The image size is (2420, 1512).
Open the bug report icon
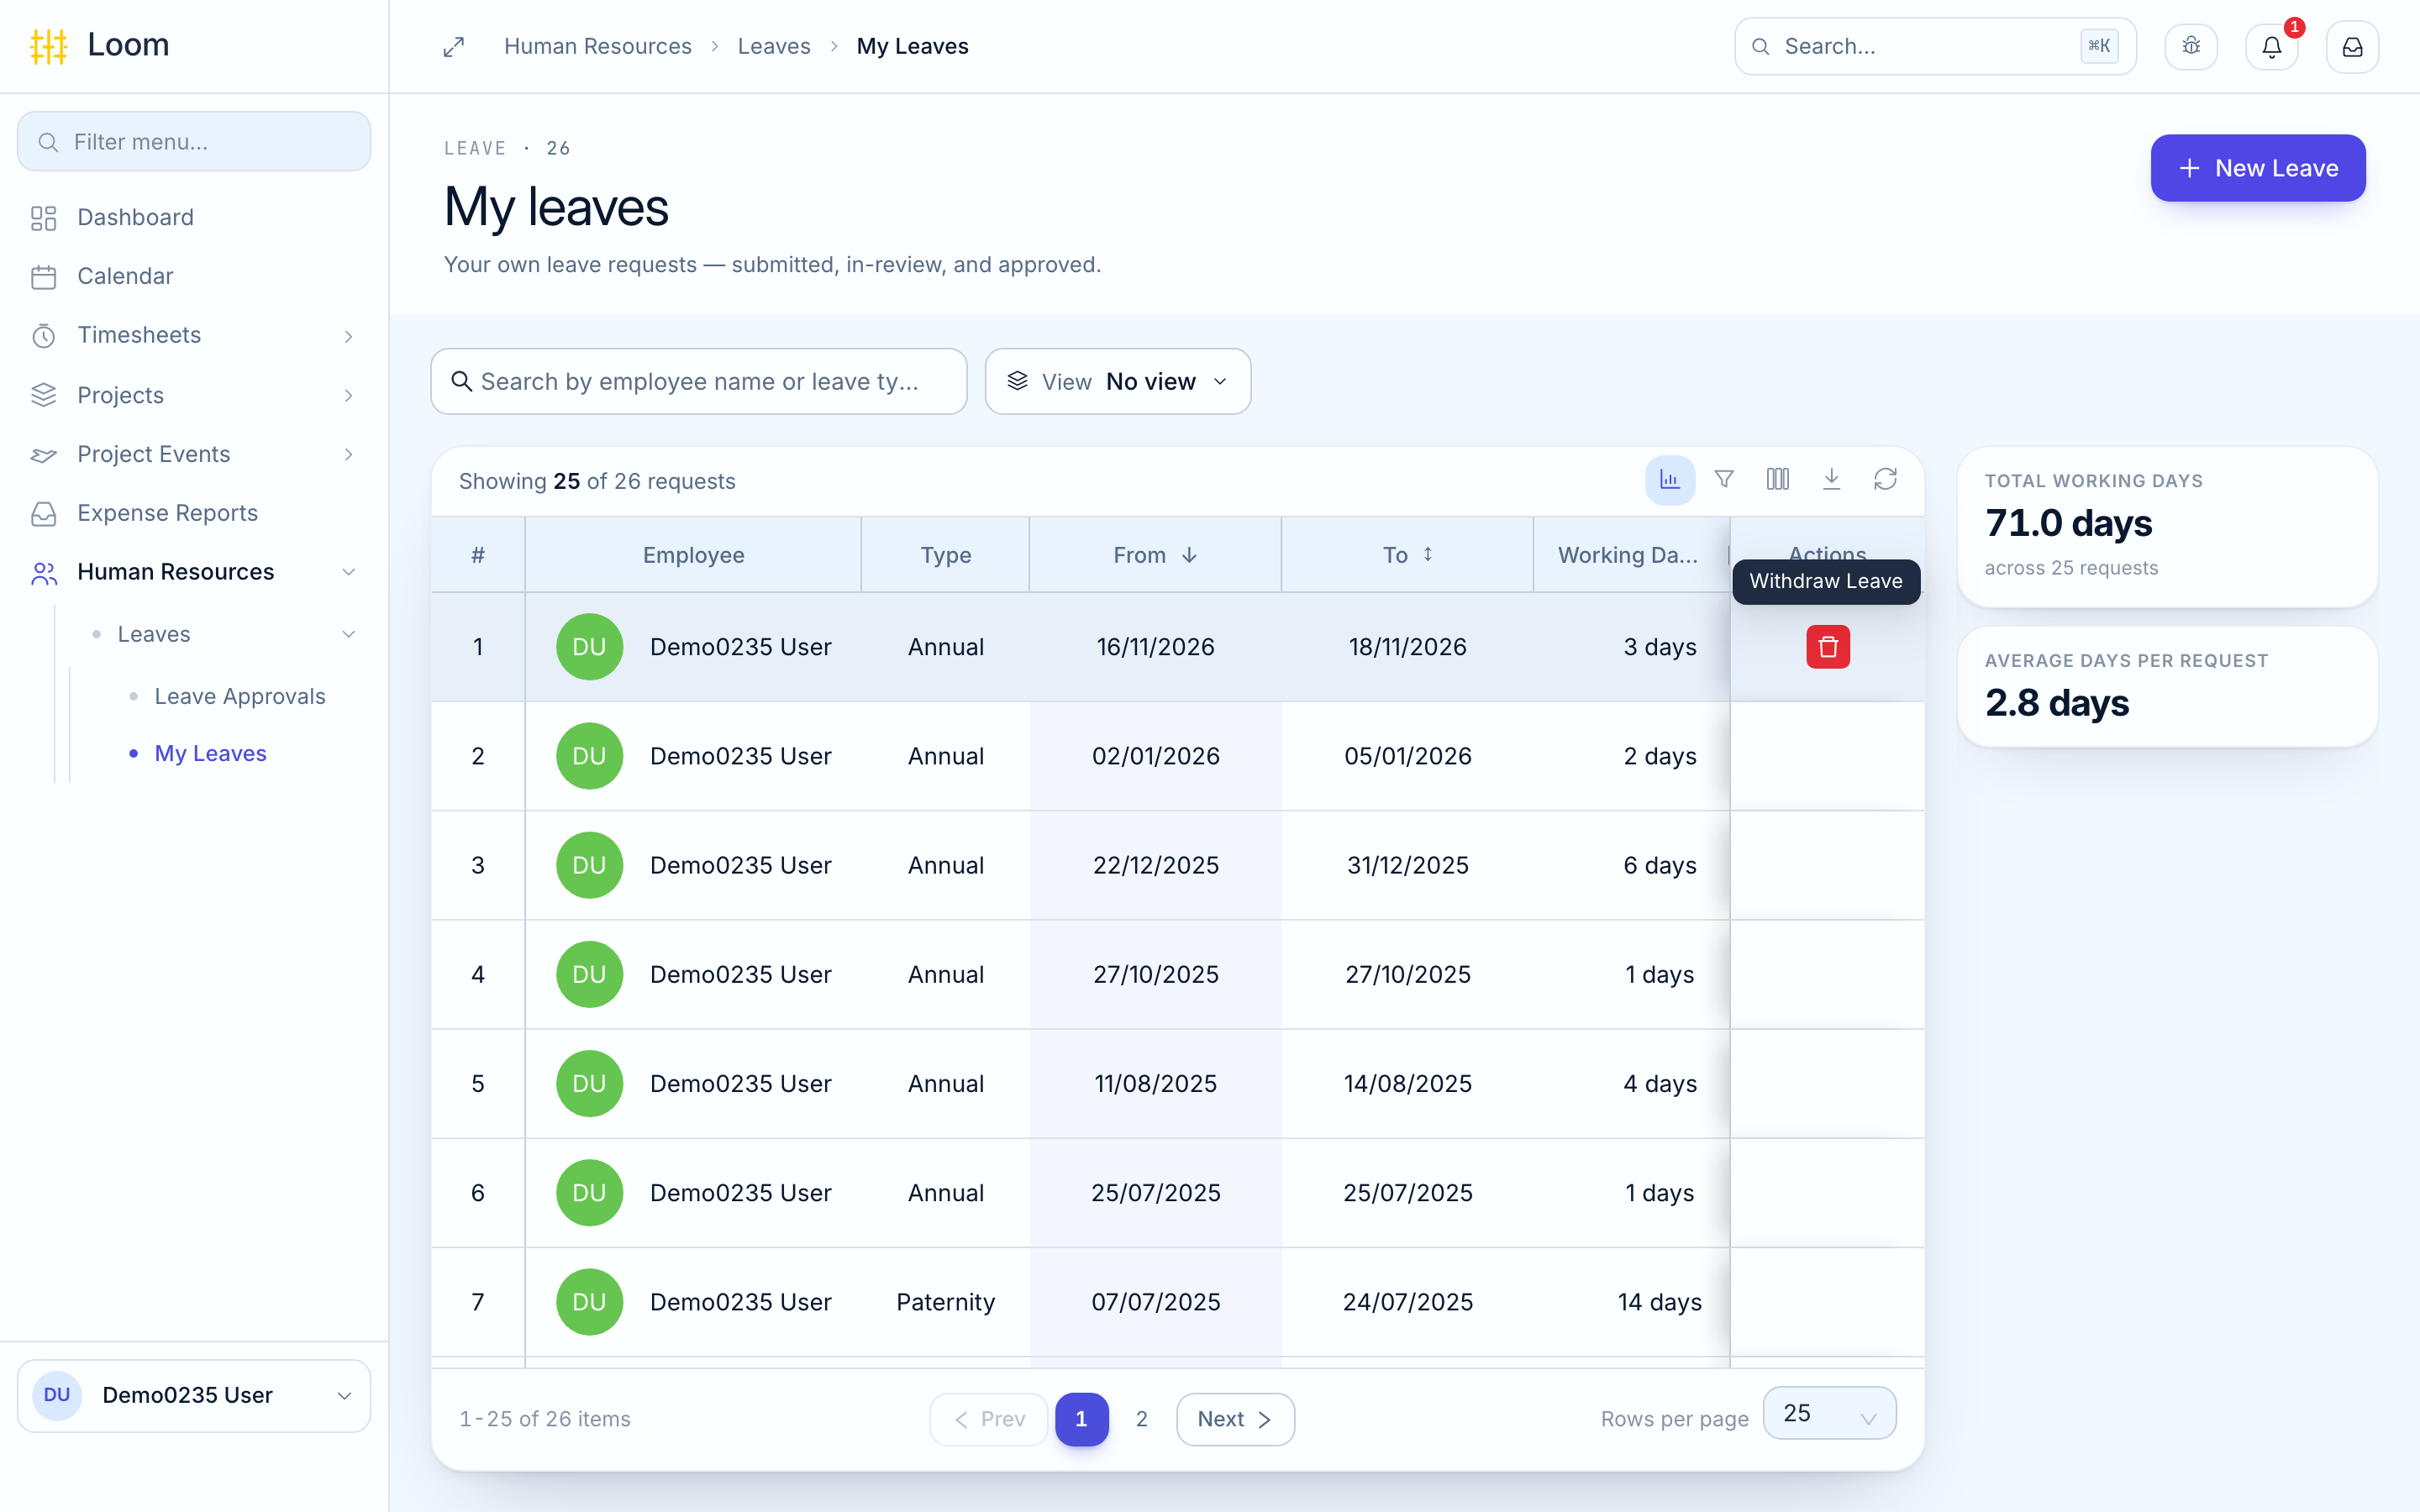pyautogui.click(x=2191, y=46)
